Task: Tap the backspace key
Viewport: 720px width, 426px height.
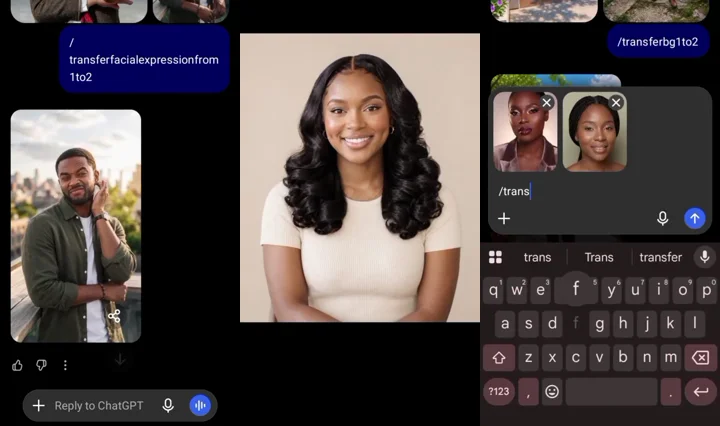Action: (700, 358)
